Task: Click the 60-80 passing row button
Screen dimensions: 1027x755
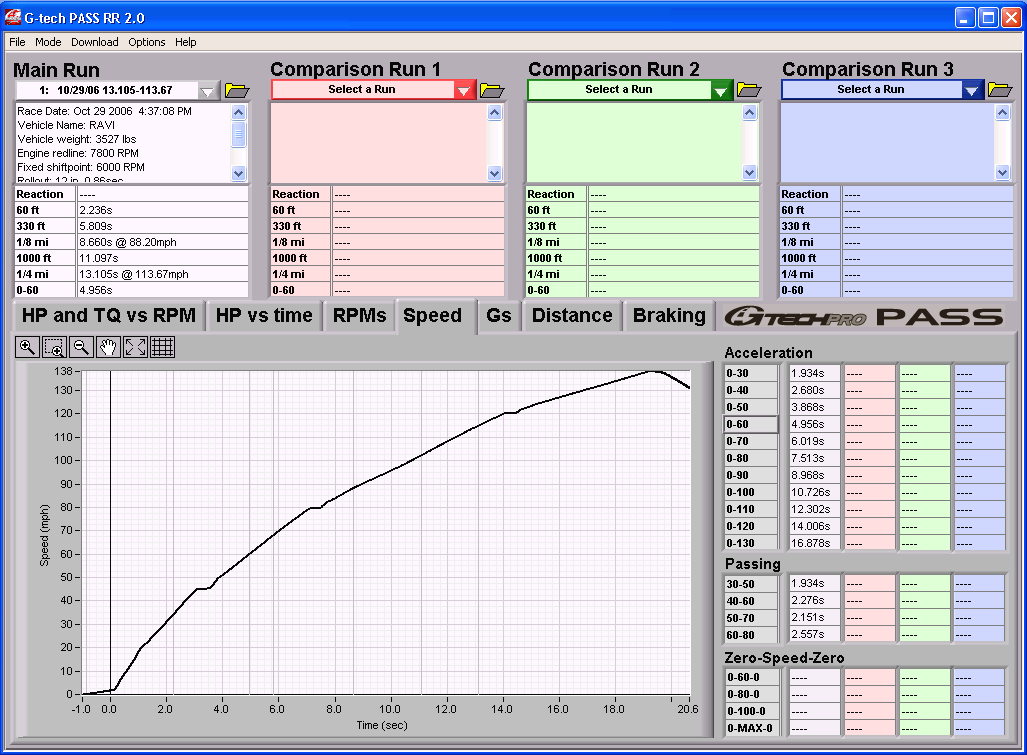Action: coord(751,634)
